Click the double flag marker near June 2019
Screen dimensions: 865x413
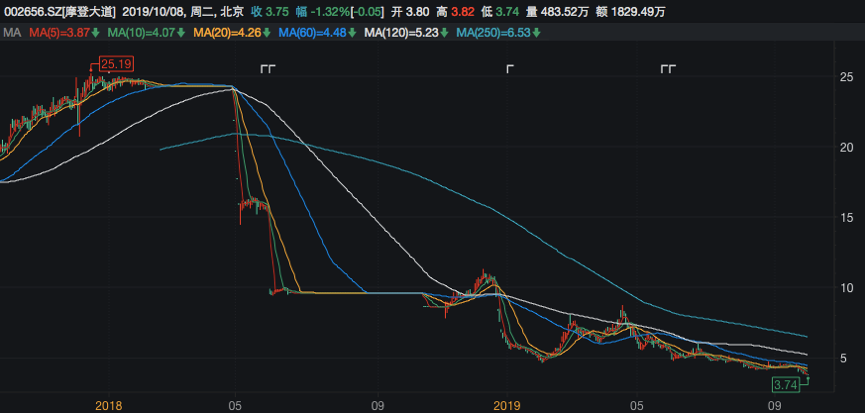(668, 69)
